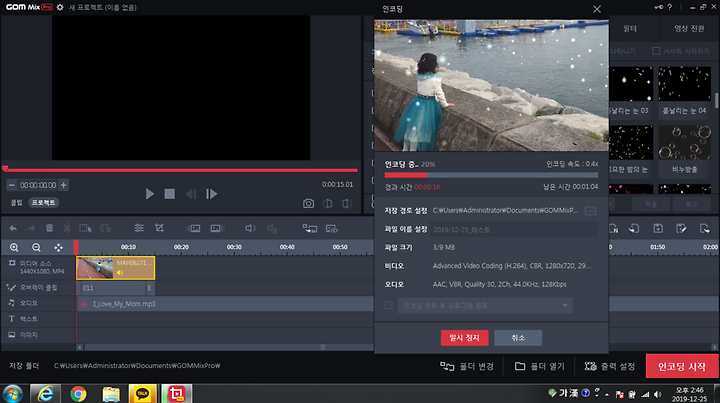Cancel encoding with 취소 button

[518, 338]
